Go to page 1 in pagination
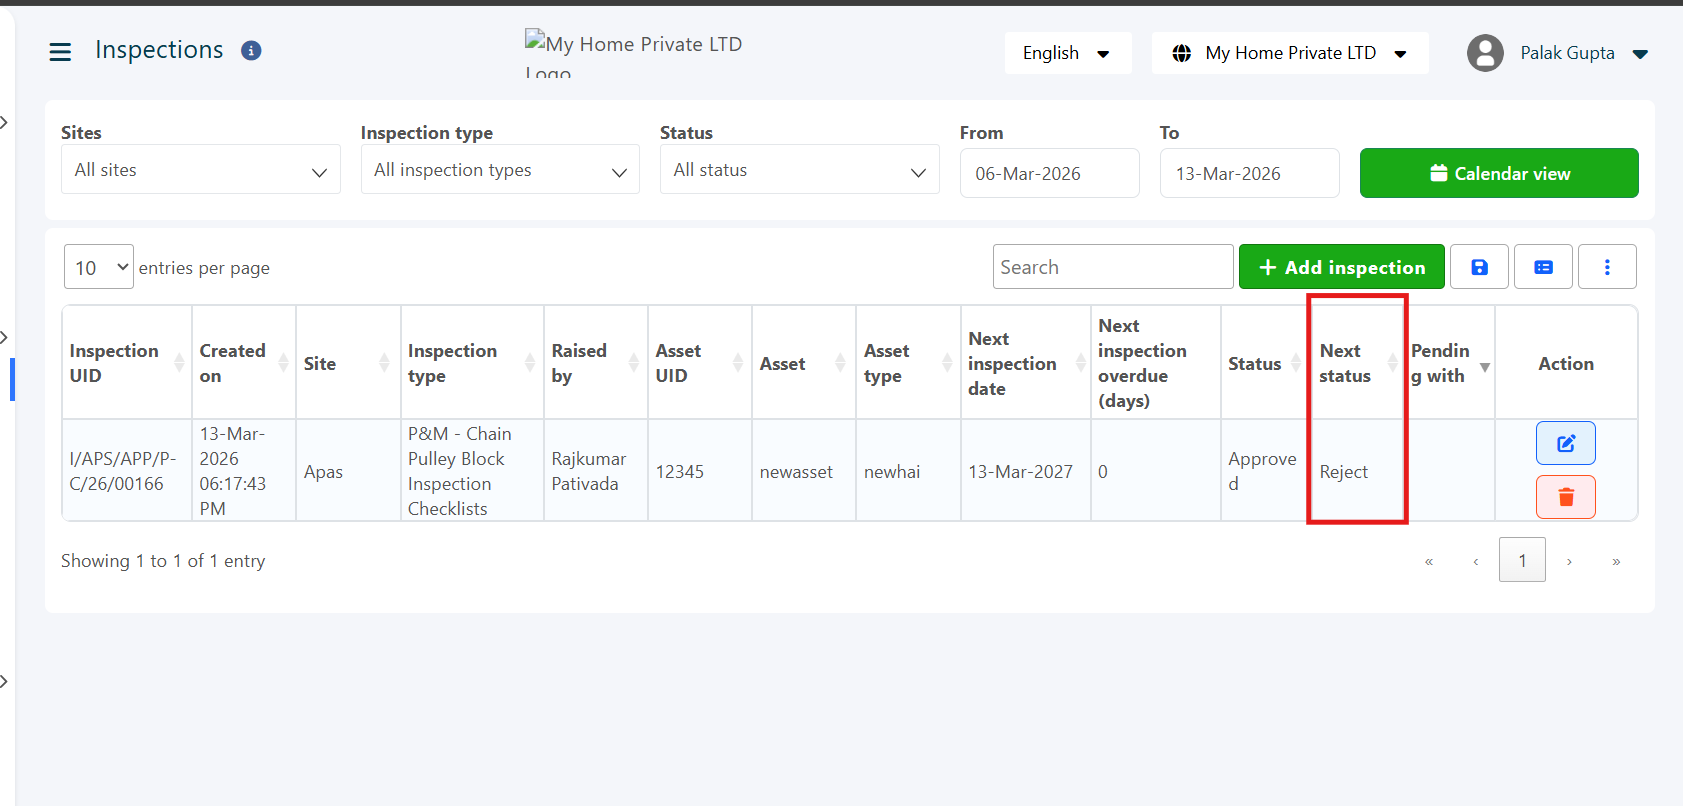Screen dimensions: 1683x806 (1521, 561)
